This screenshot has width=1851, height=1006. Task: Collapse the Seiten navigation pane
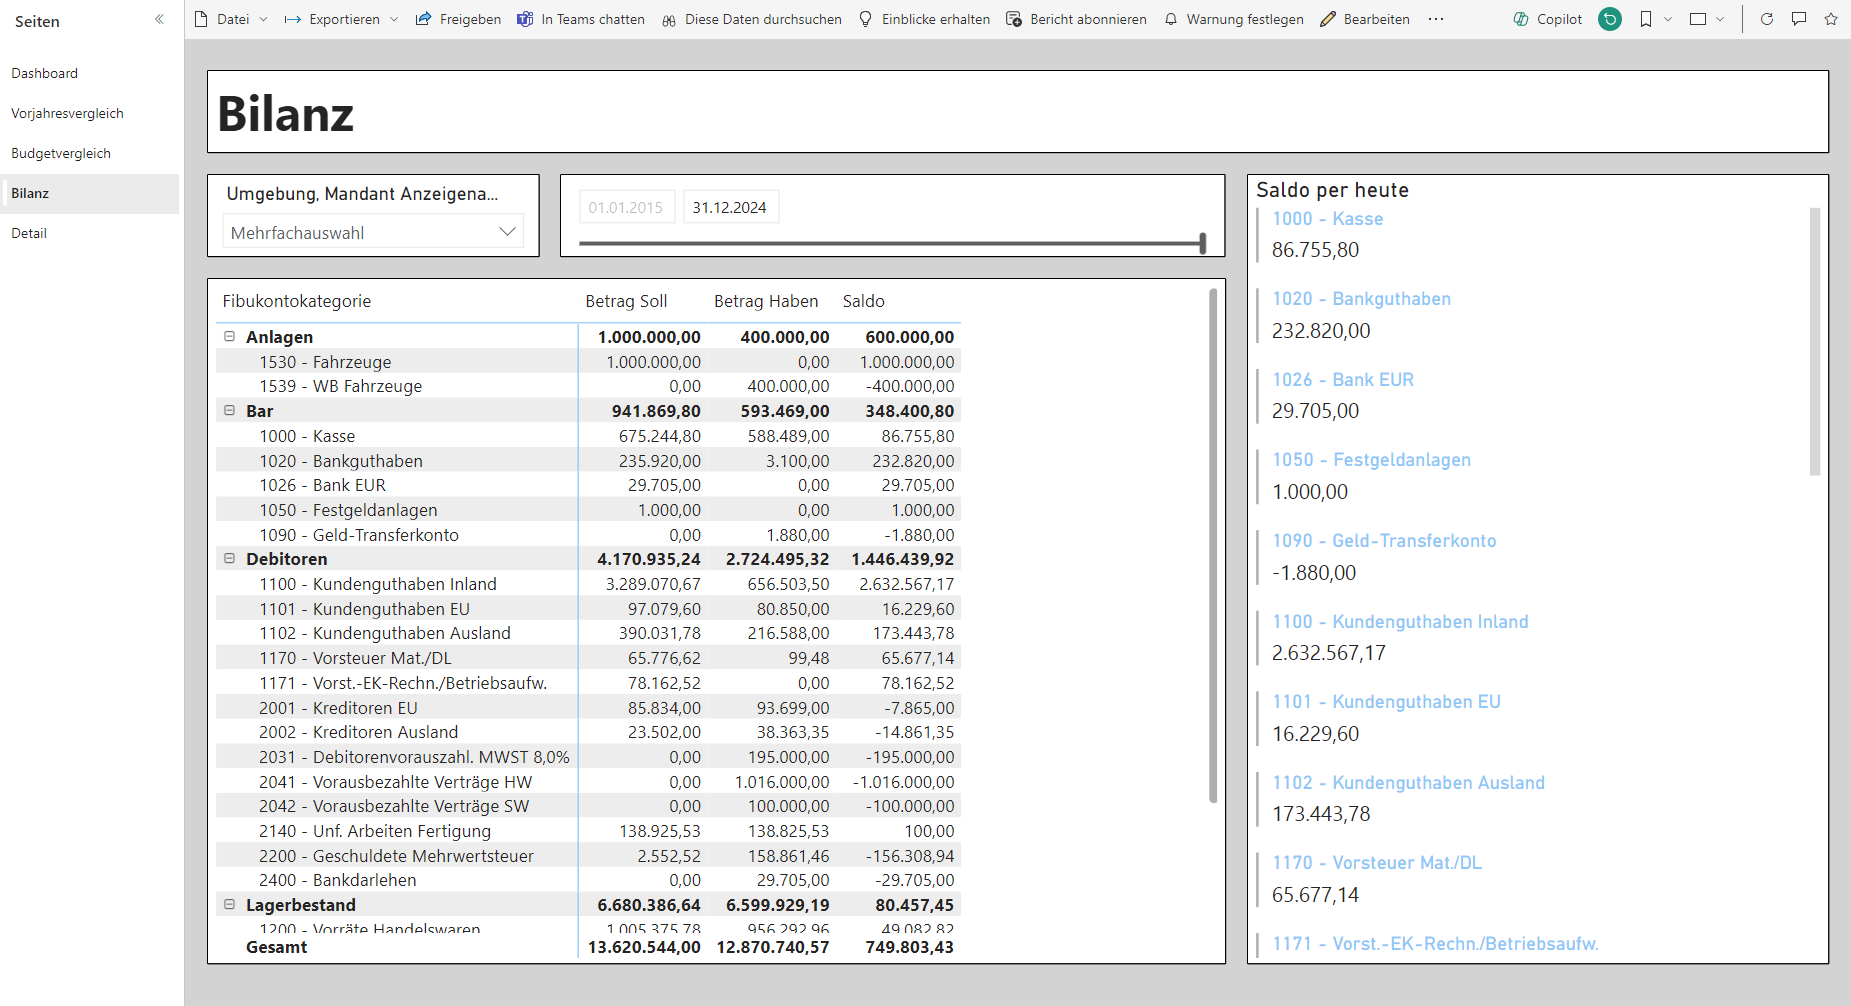pos(158,18)
